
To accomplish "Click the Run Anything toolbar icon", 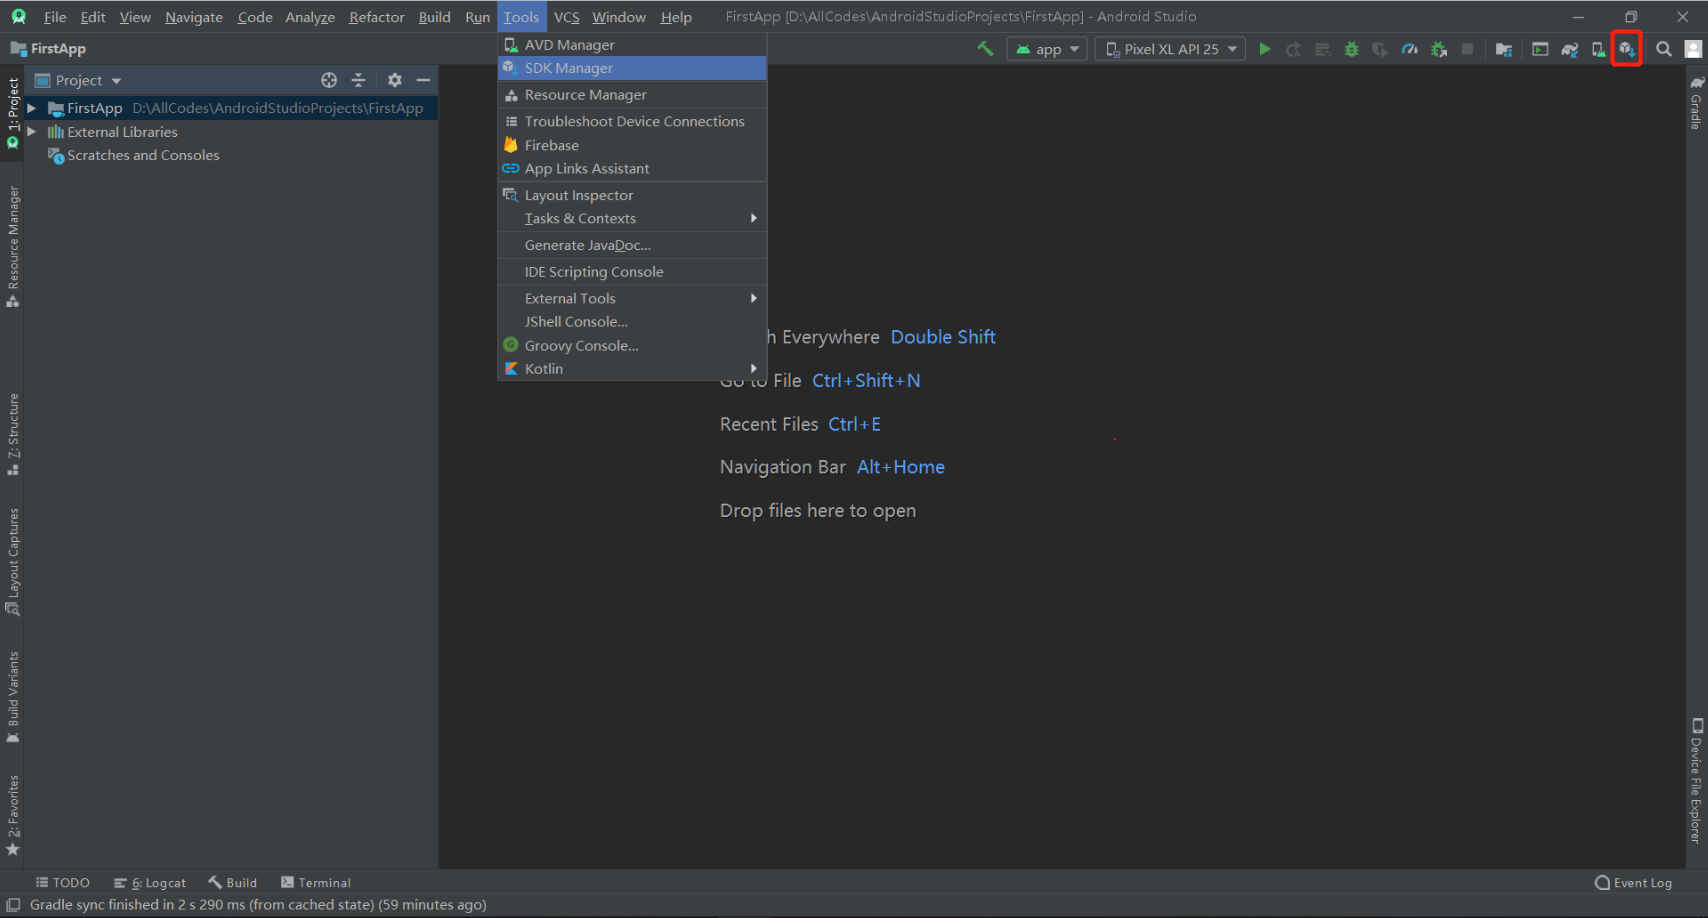I will click(x=1540, y=49).
